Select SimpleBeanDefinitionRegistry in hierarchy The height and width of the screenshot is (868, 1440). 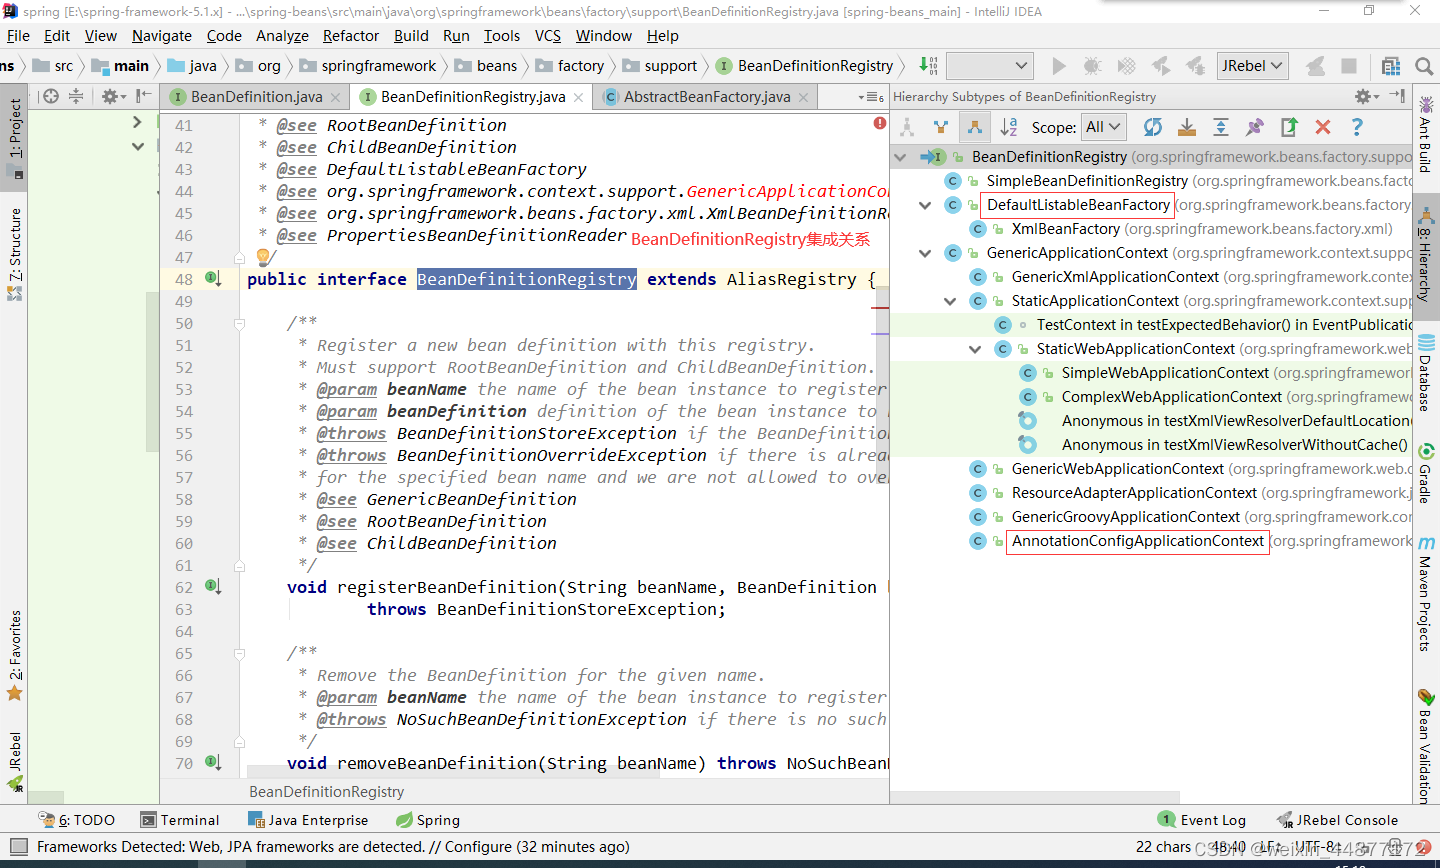[1087, 181]
